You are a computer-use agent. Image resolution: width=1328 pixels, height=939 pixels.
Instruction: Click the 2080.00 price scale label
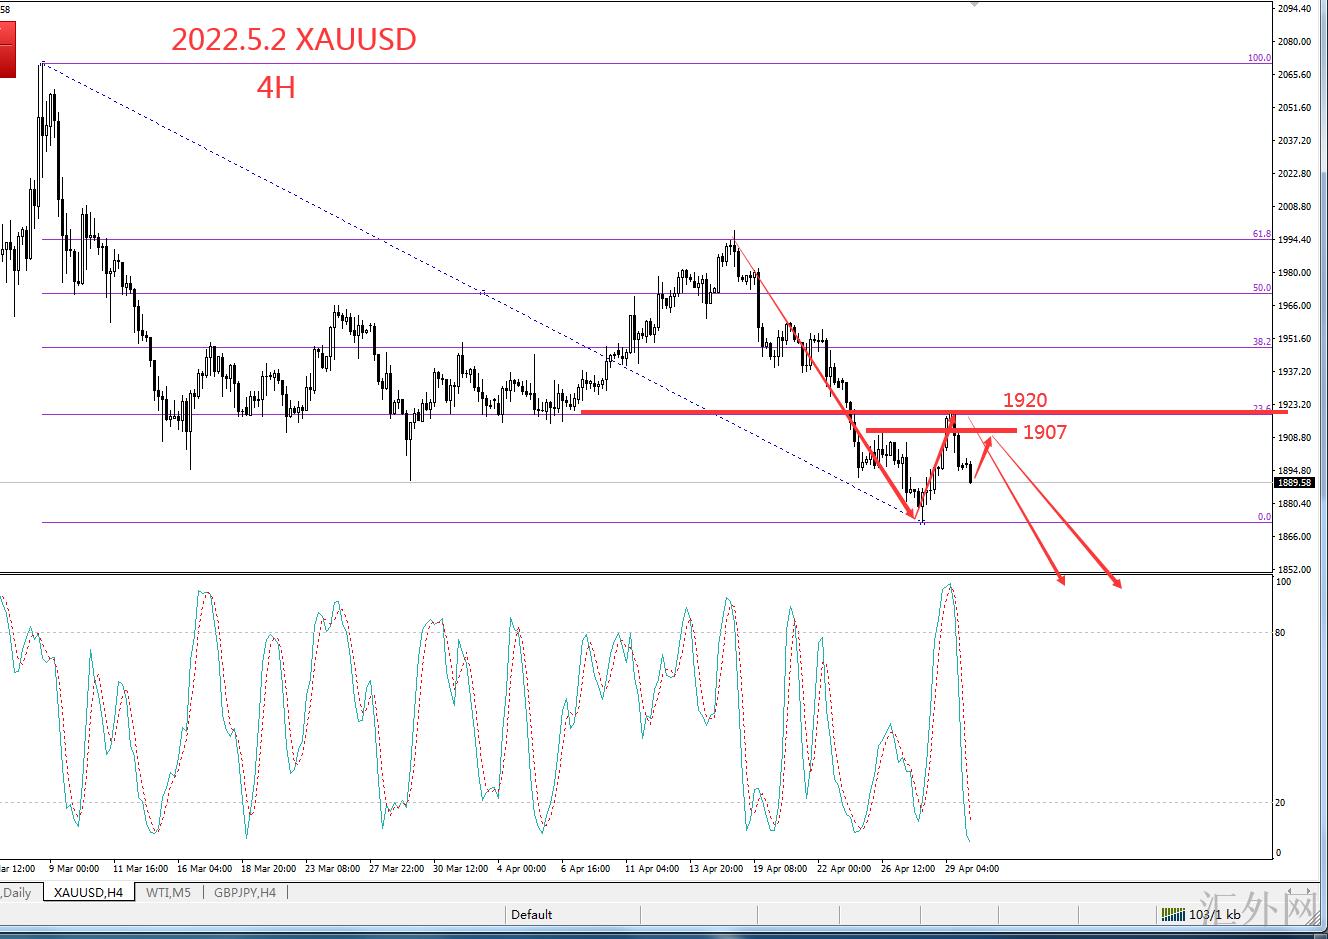(1294, 42)
